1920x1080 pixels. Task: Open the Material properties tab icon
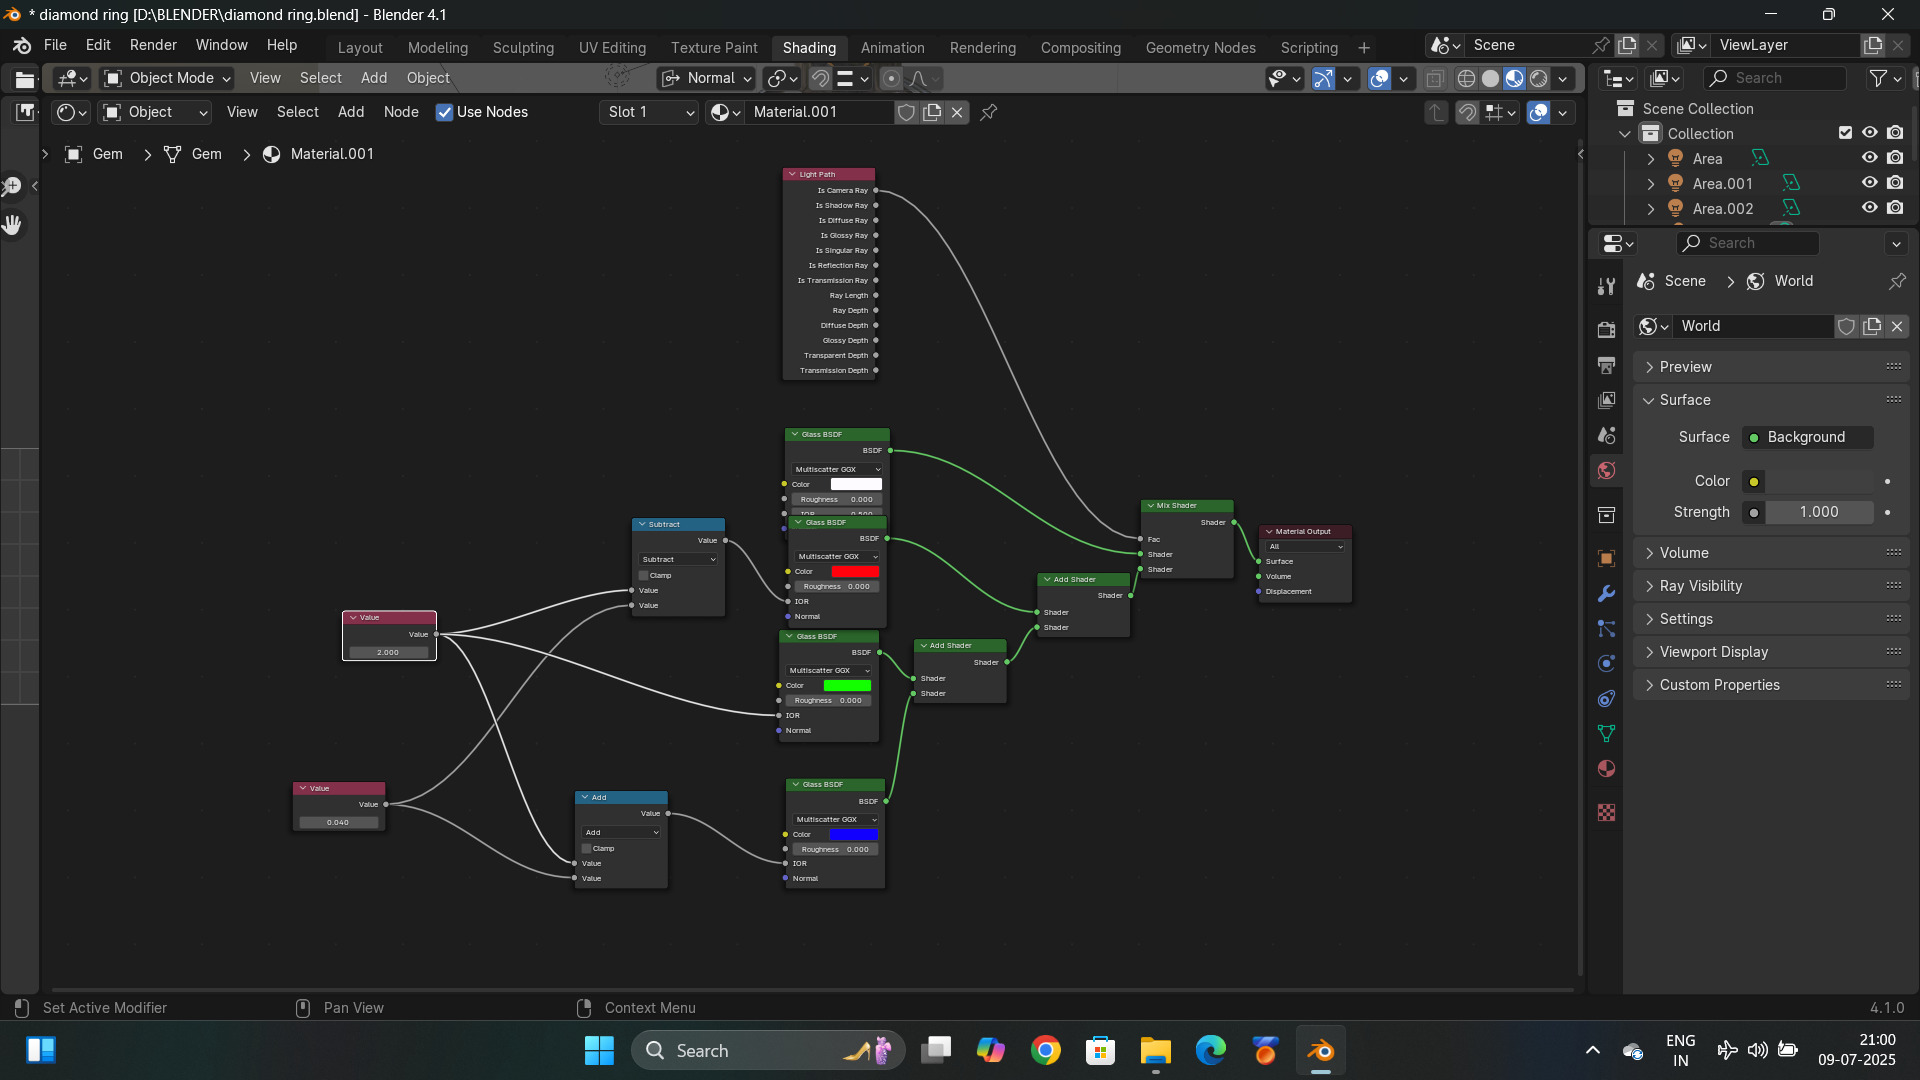(x=1606, y=768)
